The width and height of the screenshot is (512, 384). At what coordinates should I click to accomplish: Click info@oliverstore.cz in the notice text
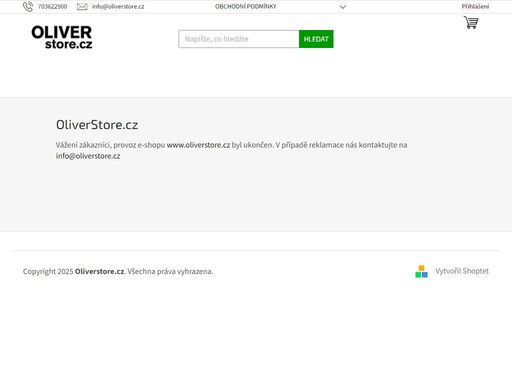point(88,156)
